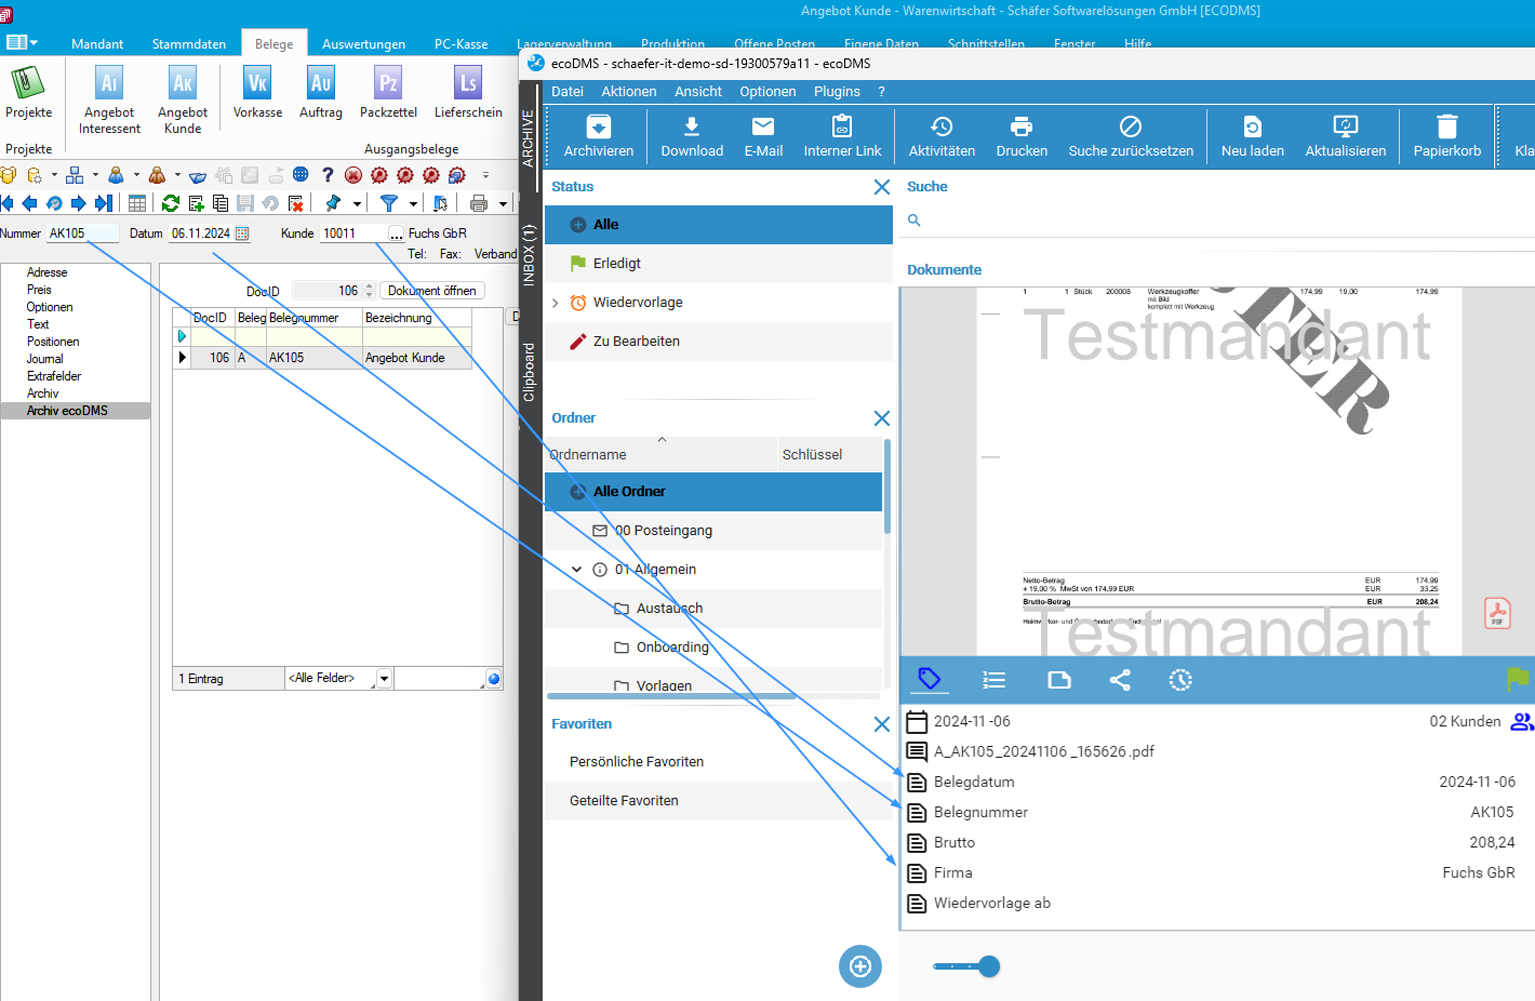The height and width of the screenshot is (1001, 1535).
Task: Close the Favoriten panel
Action: (881, 724)
